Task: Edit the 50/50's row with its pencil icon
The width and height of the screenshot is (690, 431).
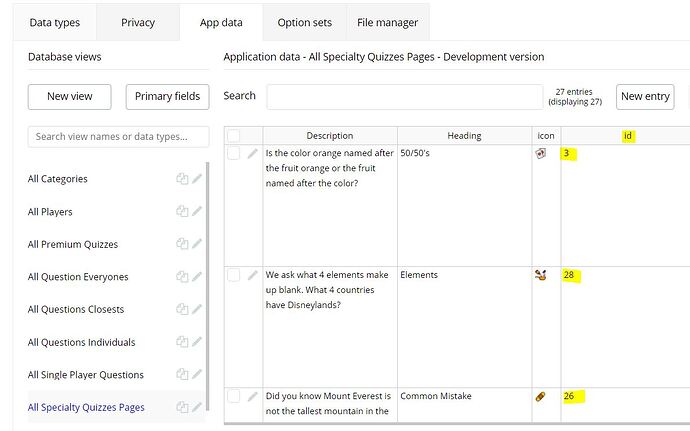Action: (x=253, y=154)
